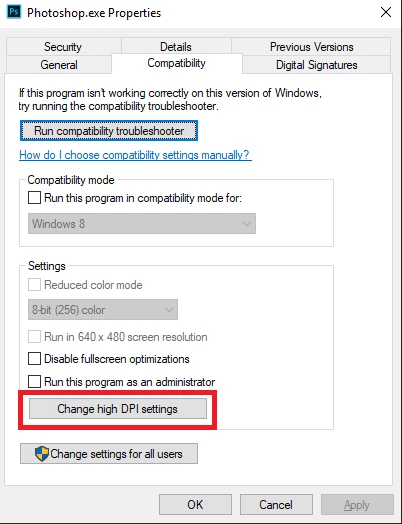Screen dimensions: 402x524
Task: Click Change settings for all users
Action: 109,454
